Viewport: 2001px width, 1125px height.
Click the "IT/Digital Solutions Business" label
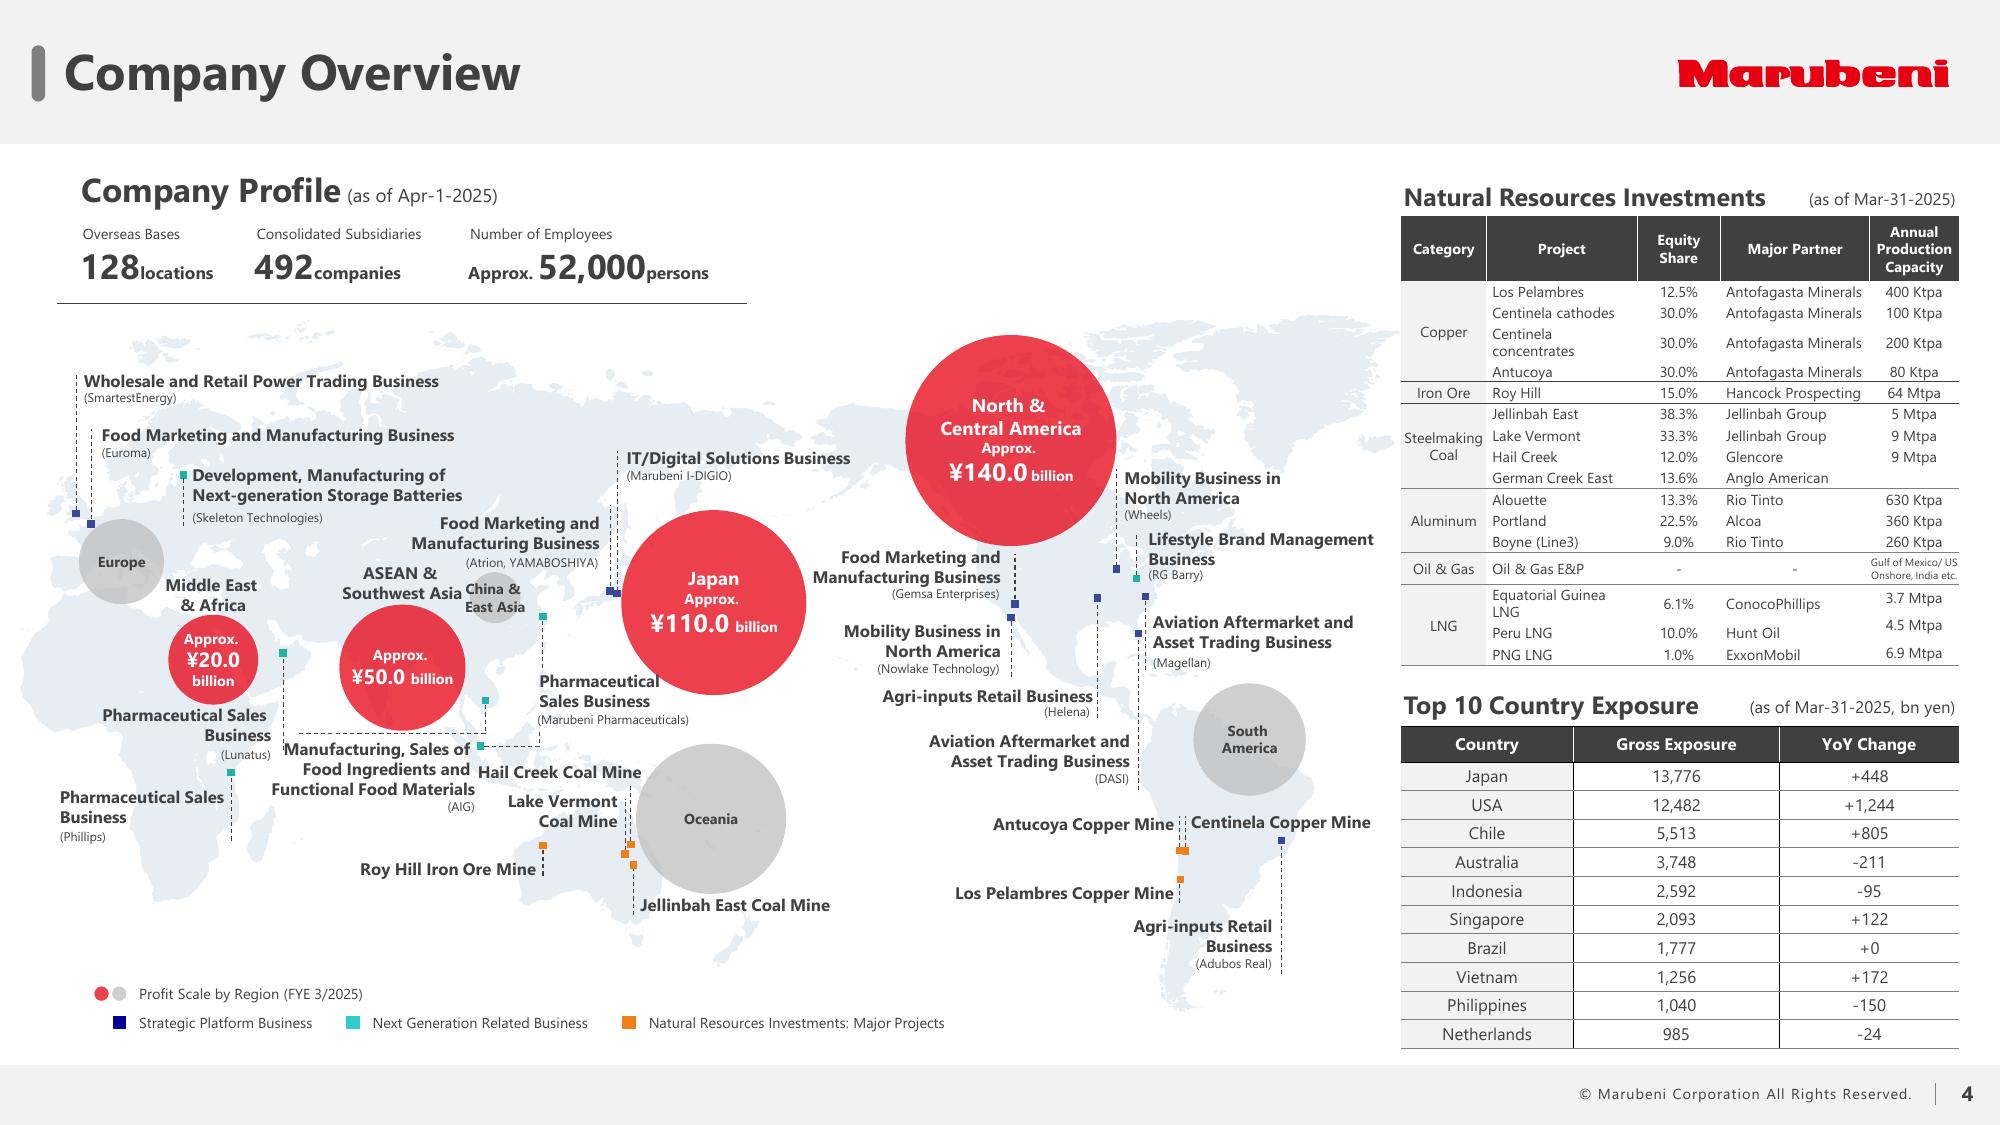738,458
